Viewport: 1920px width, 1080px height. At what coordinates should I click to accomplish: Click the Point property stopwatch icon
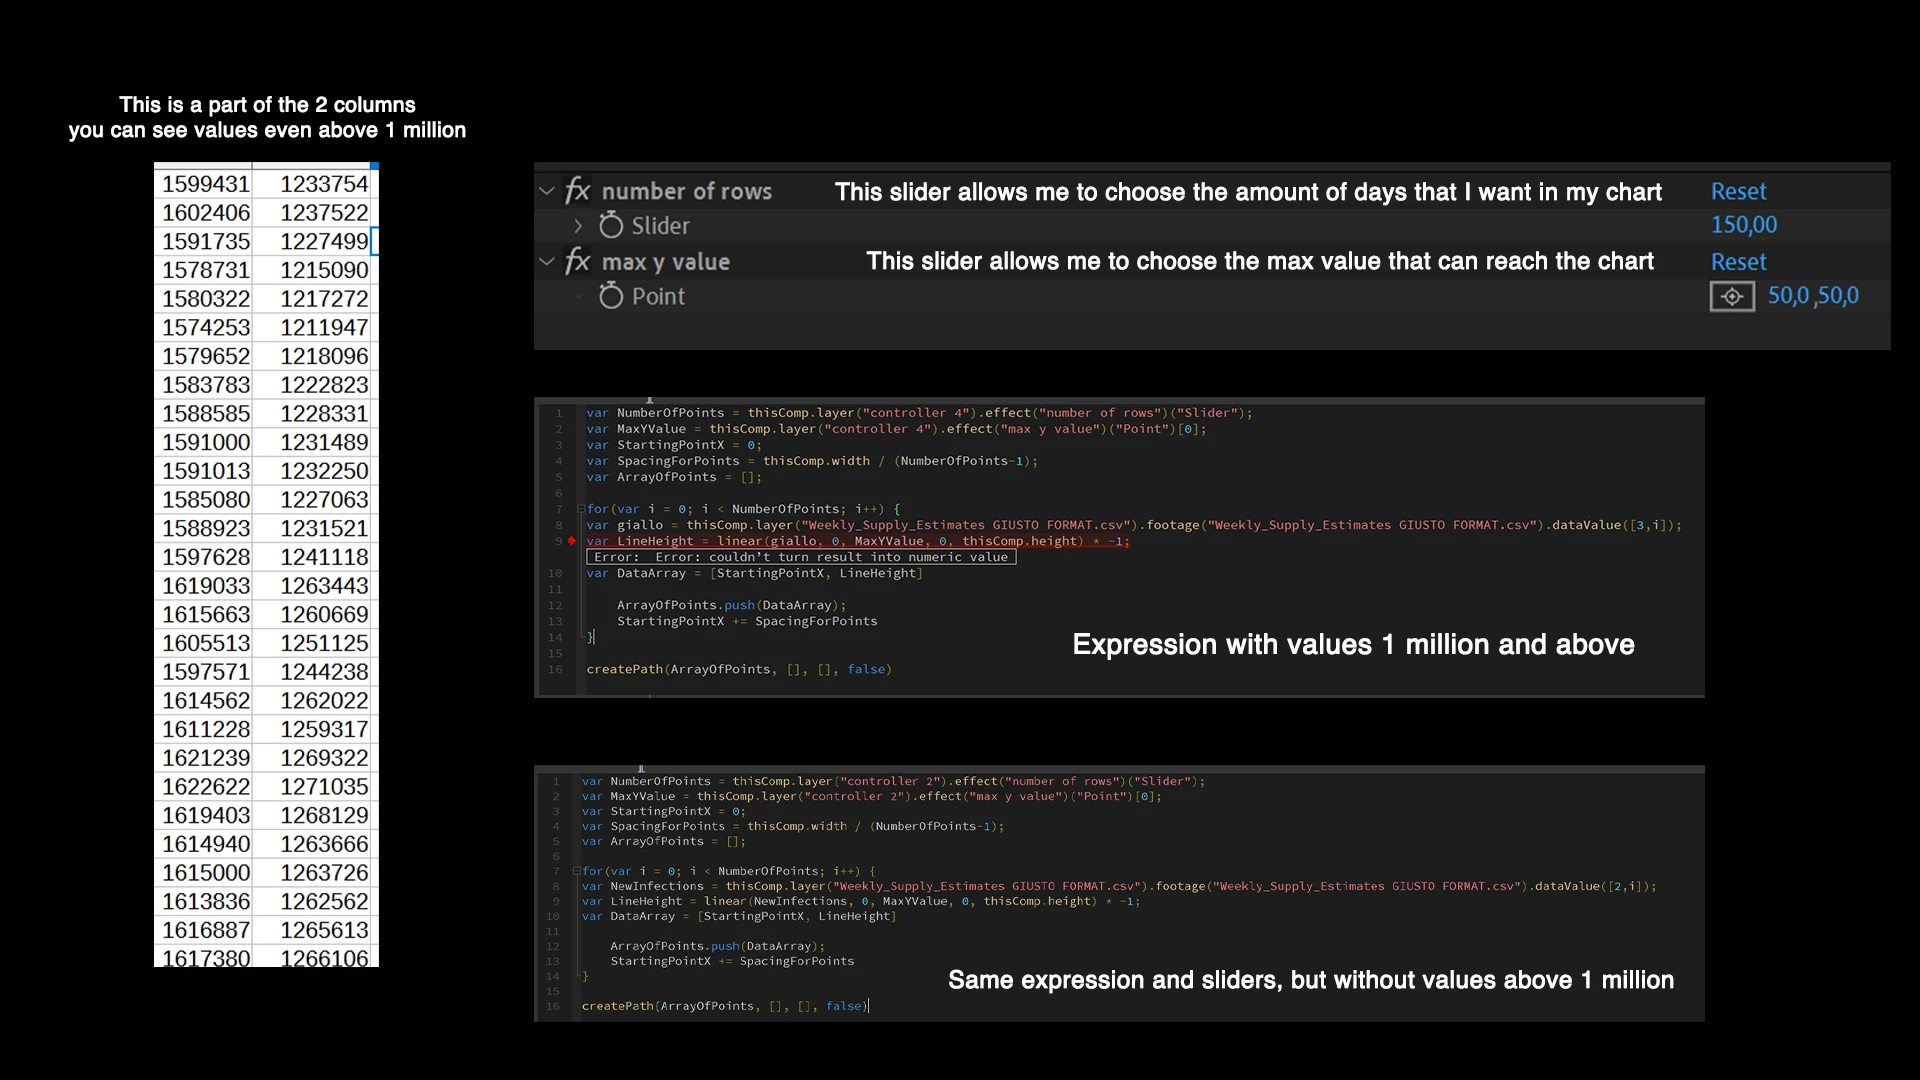point(611,296)
